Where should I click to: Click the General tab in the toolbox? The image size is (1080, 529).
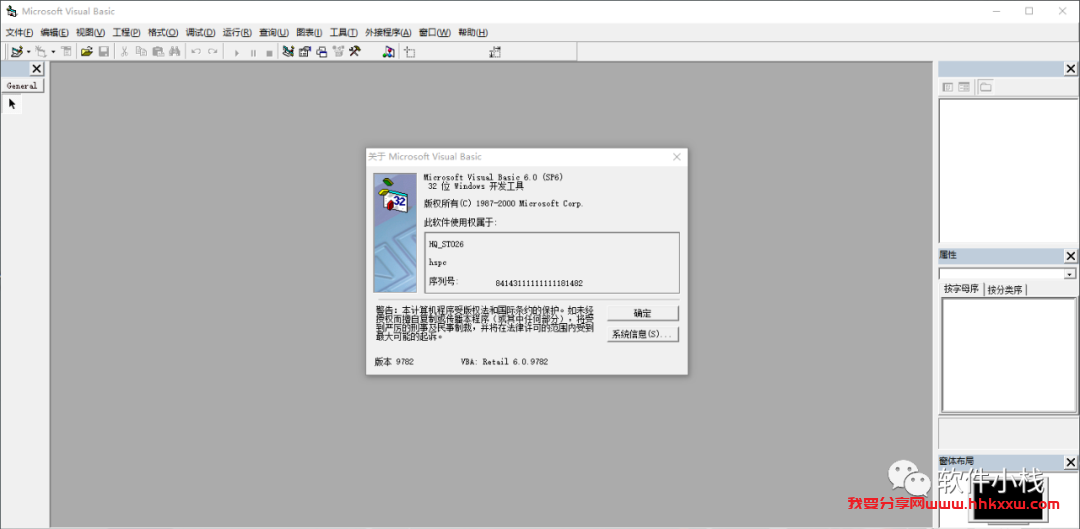pos(22,86)
